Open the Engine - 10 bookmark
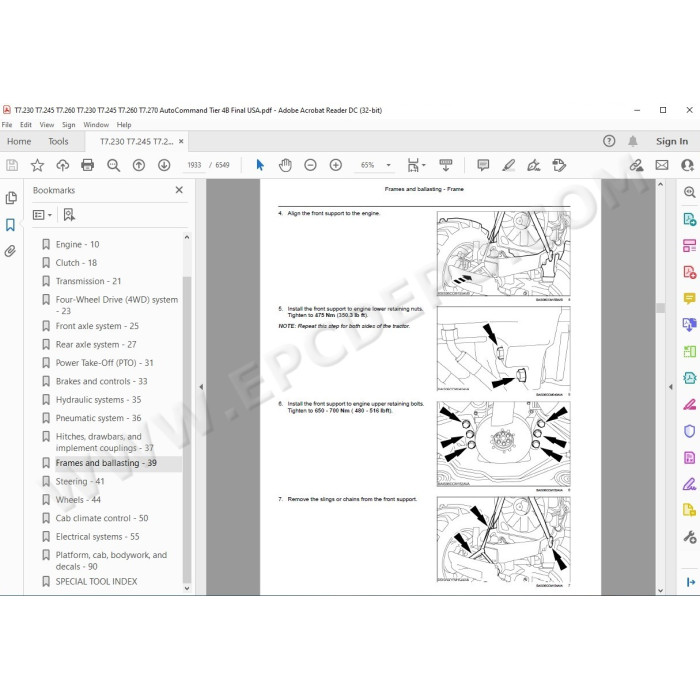Viewport: 700px width, 700px height. (77, 244)
